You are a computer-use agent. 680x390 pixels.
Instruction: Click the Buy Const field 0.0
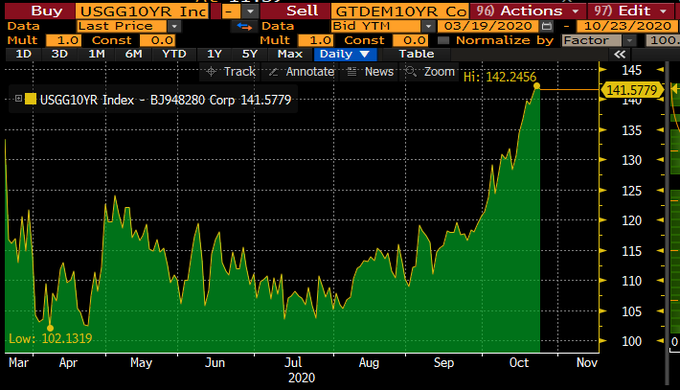coord(157,41)
